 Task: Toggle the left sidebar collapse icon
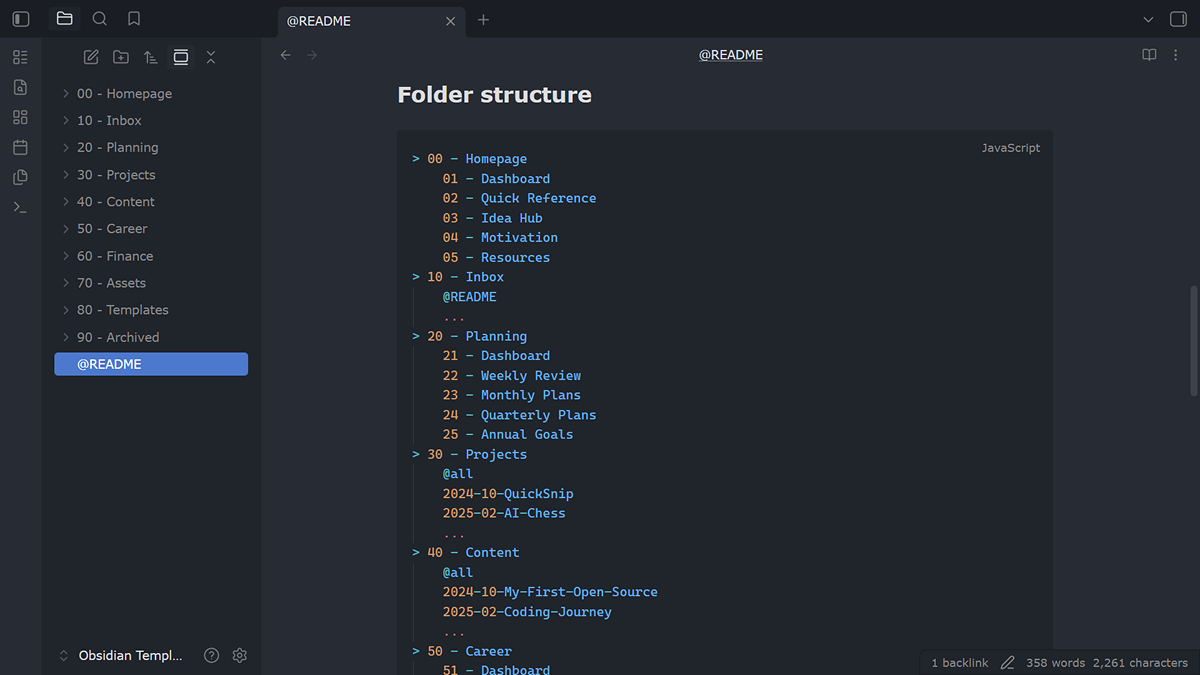[21, 19]
